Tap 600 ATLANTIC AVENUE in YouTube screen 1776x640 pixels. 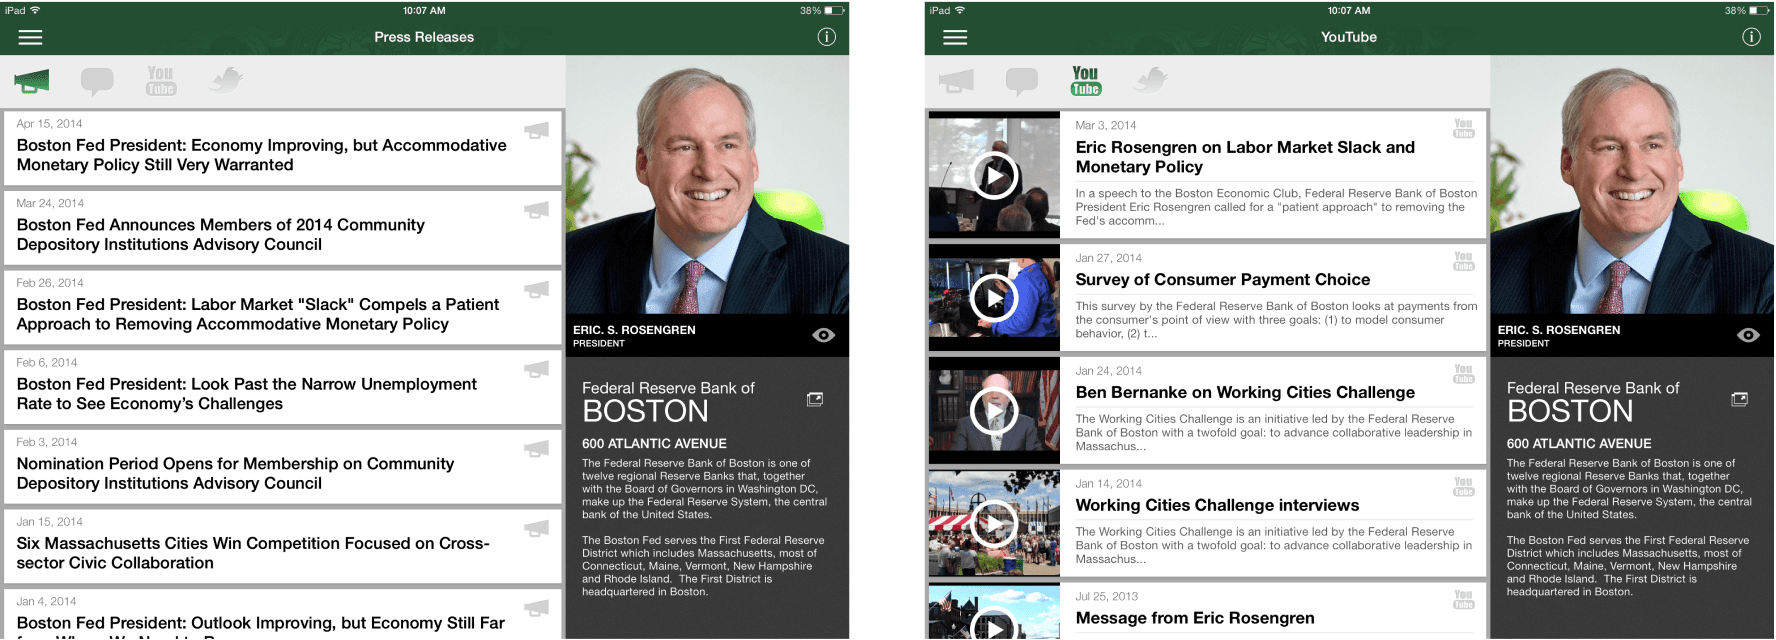1579,444
